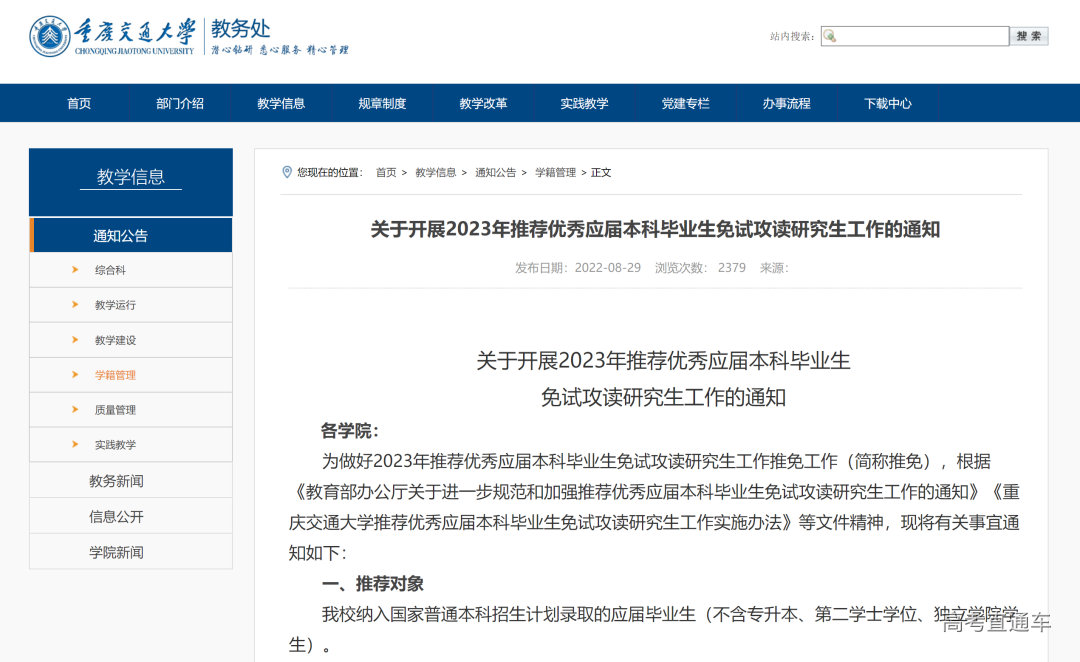Click the arrow icon beside sidebar 实践教学
The height and width of the screenshot is (662, 1080).
[x=72, y=444]
